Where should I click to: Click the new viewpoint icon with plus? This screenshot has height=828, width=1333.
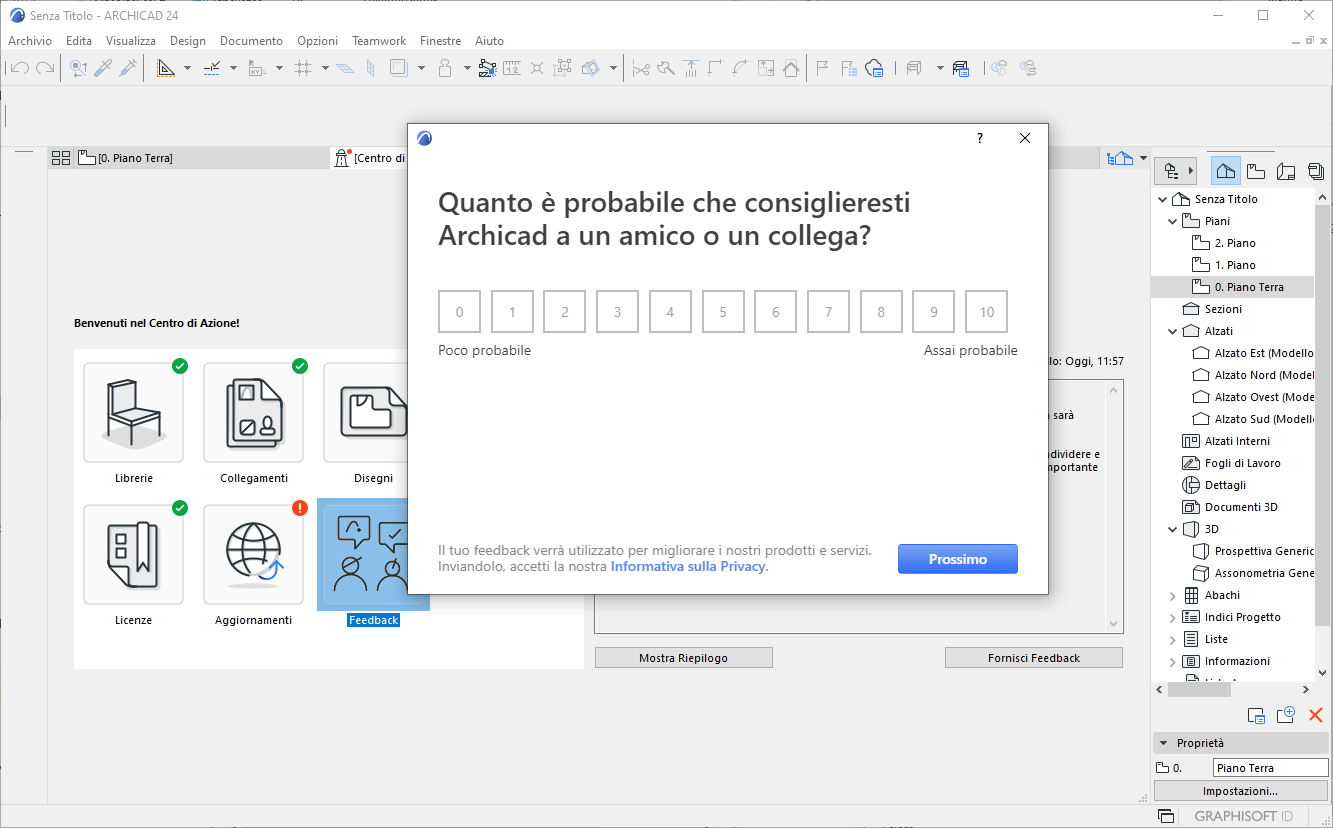1286,715
